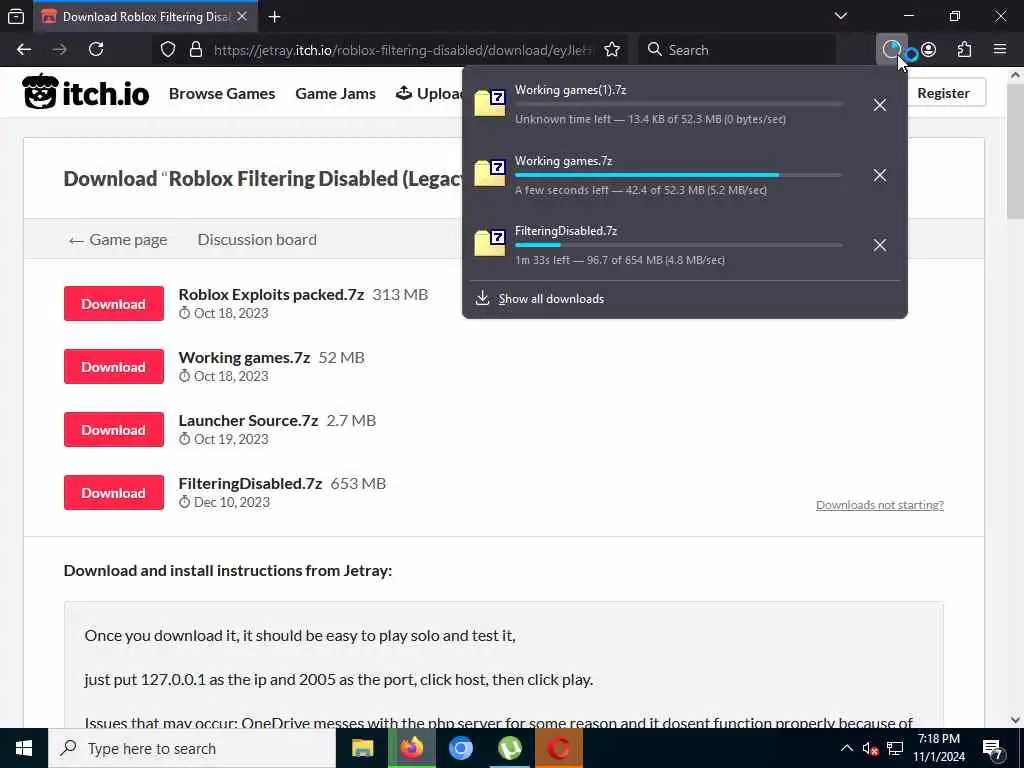Click the forward navigation arrow

point(59,50)
